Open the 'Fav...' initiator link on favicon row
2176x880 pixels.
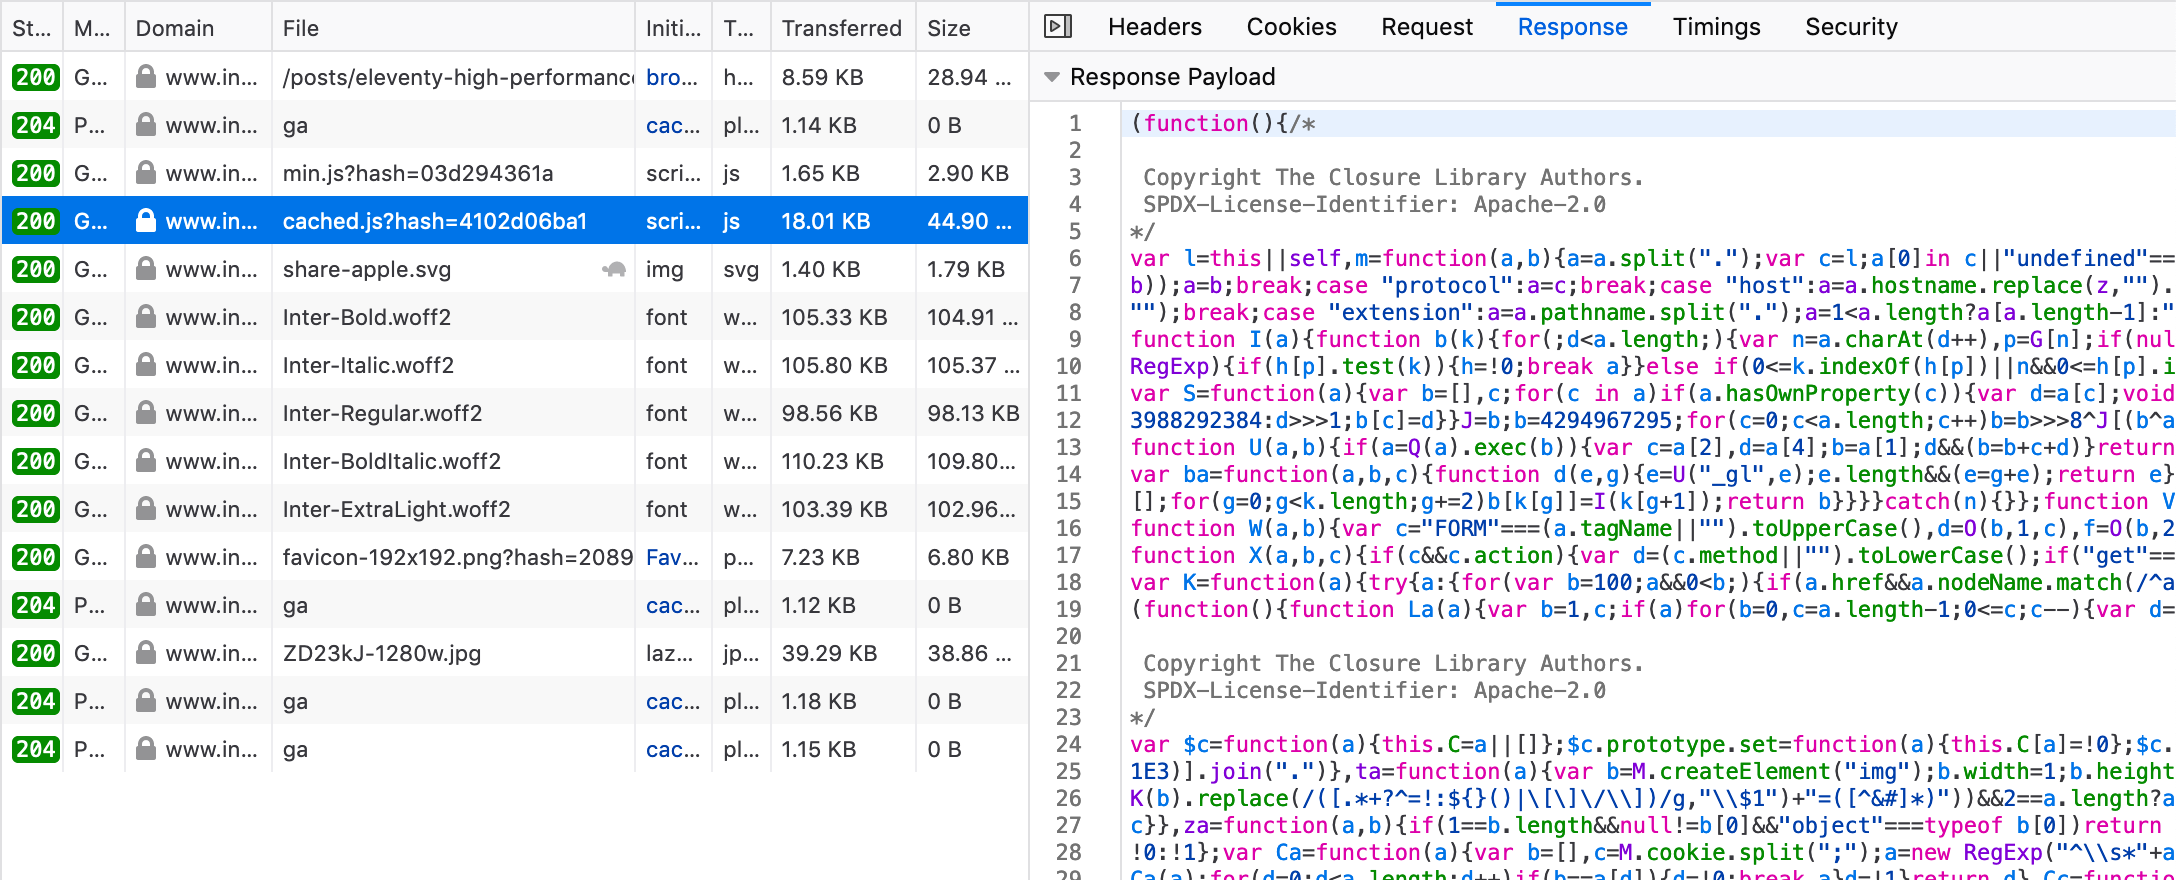click(672, 557)
